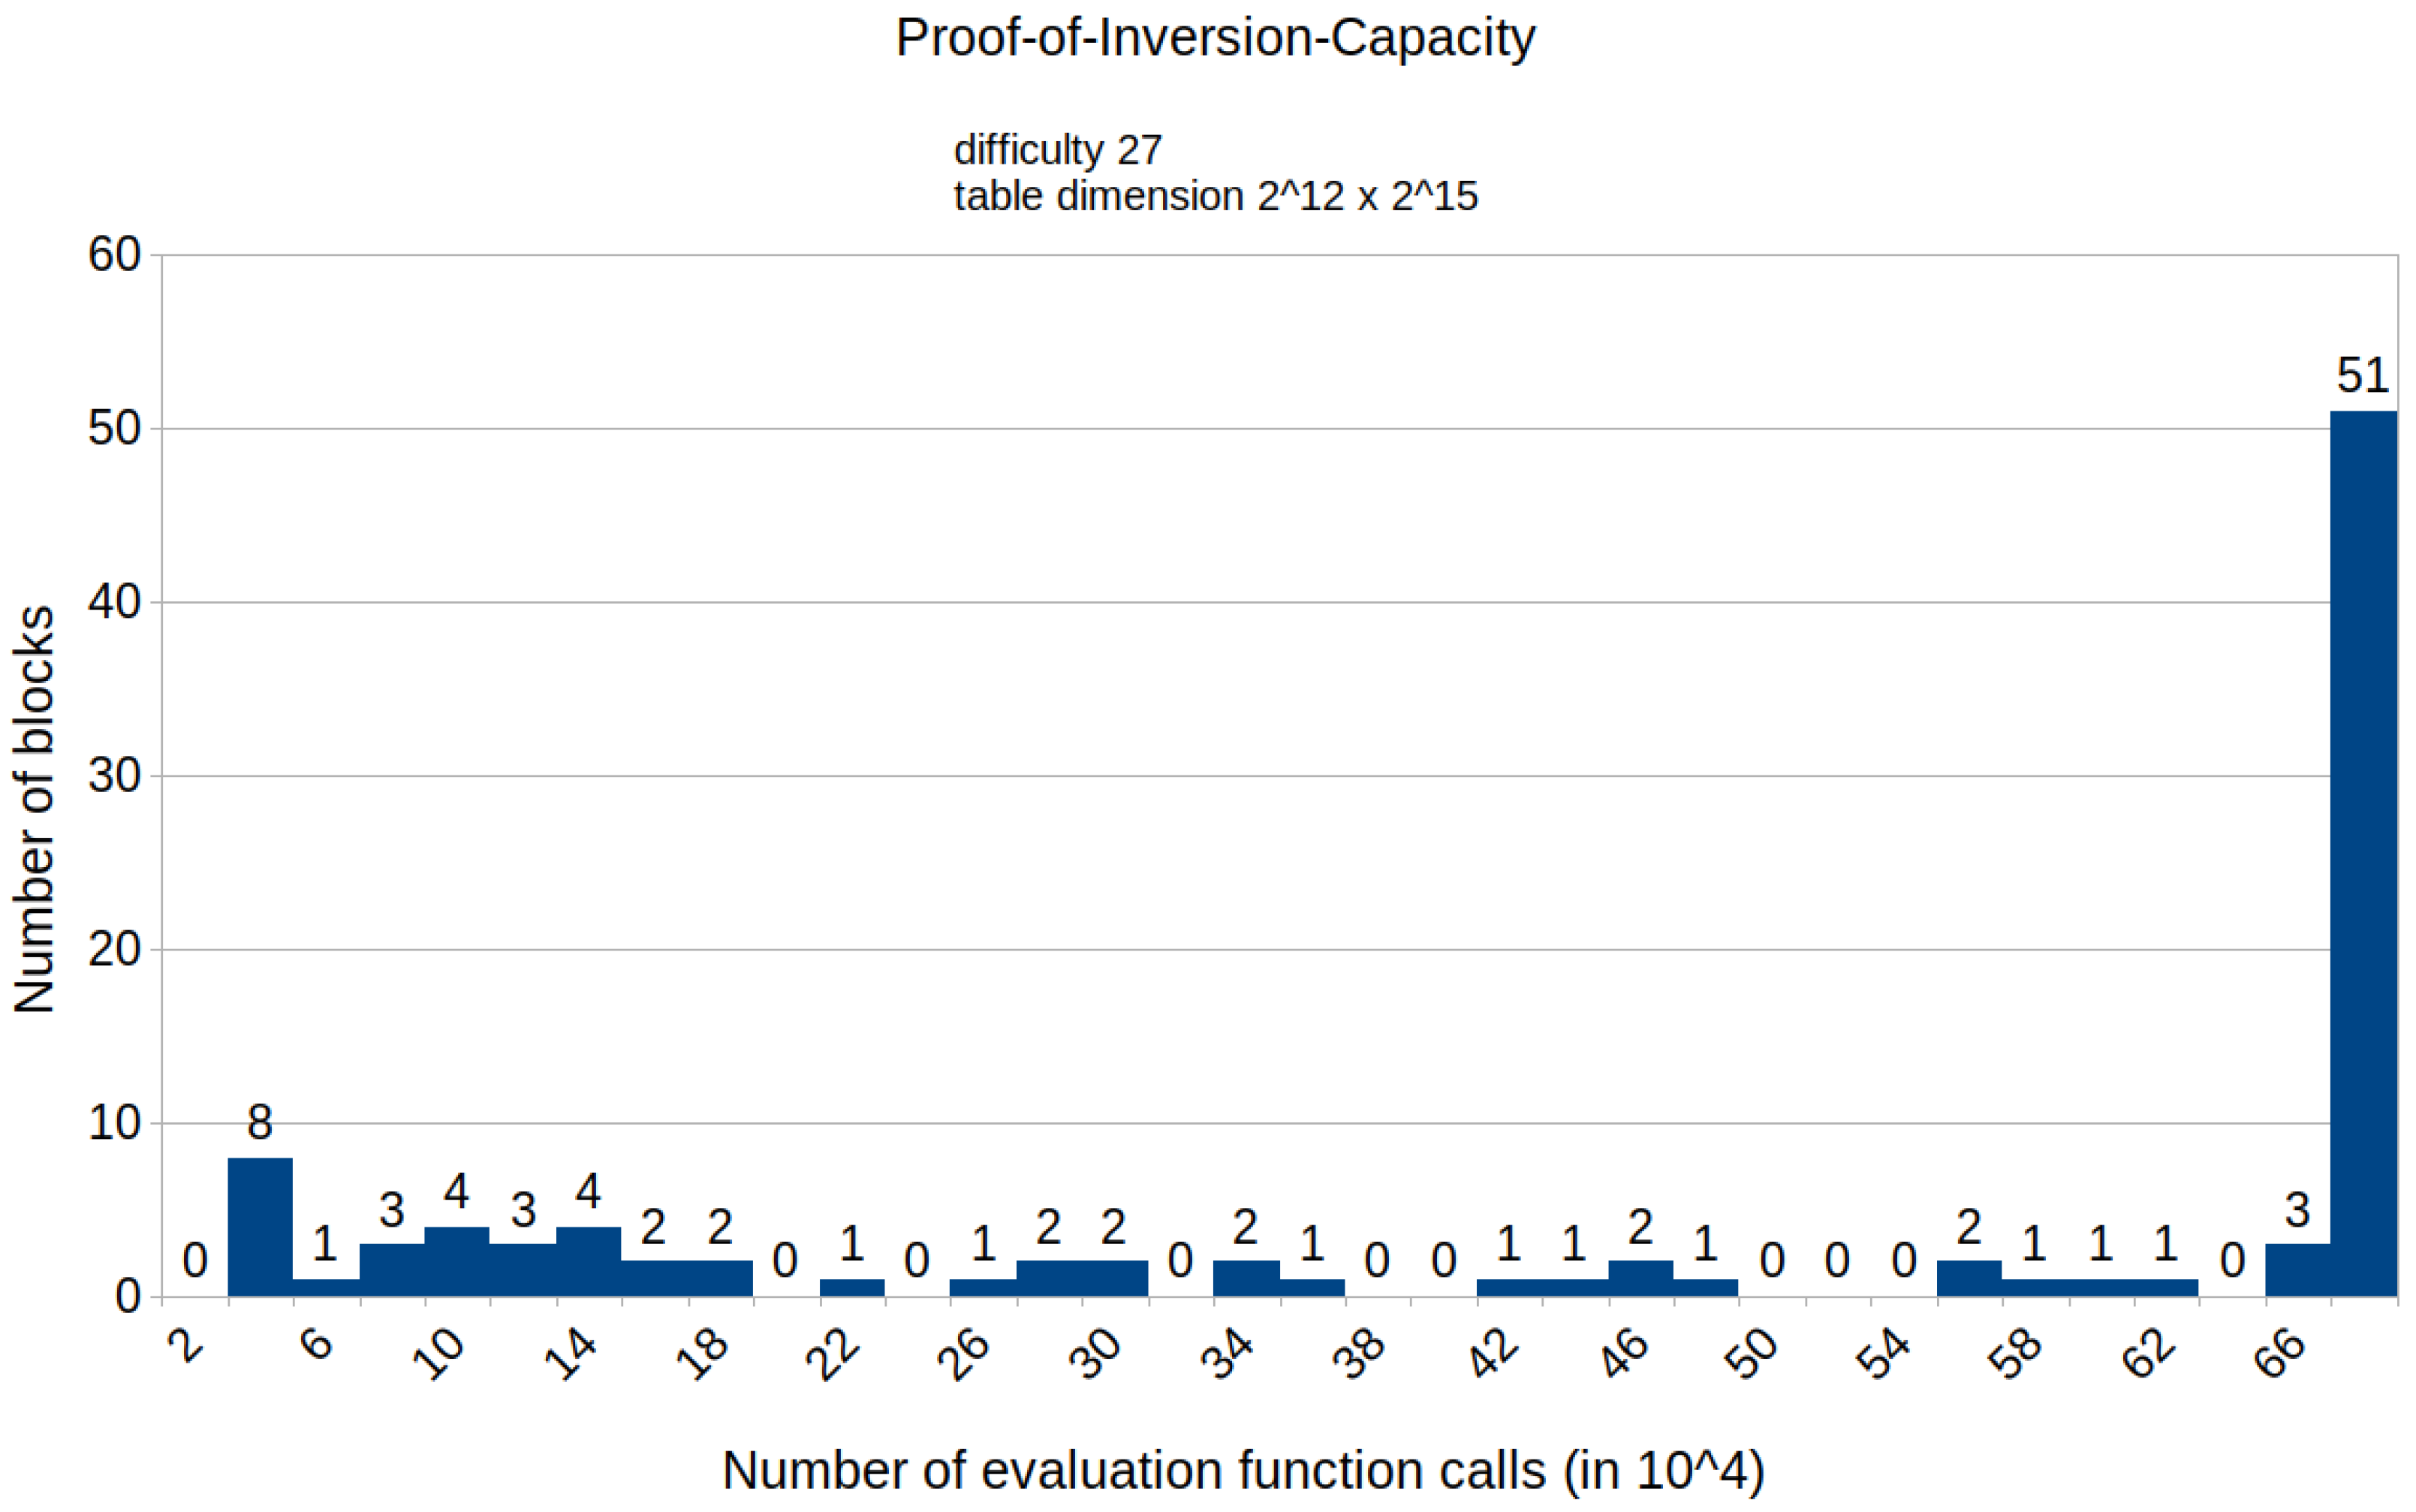Select the 'difficulty 27' subtitle line

(1057, 150)
